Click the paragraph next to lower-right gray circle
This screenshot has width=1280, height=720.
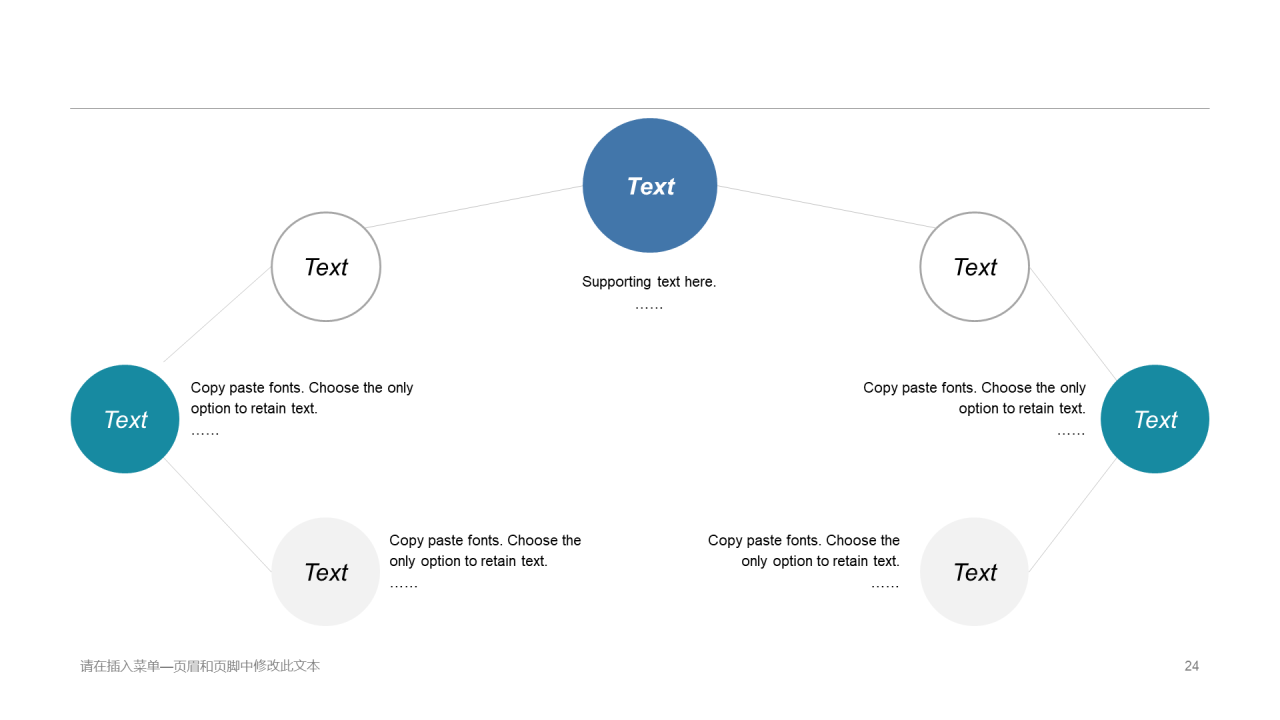[804, 551]
